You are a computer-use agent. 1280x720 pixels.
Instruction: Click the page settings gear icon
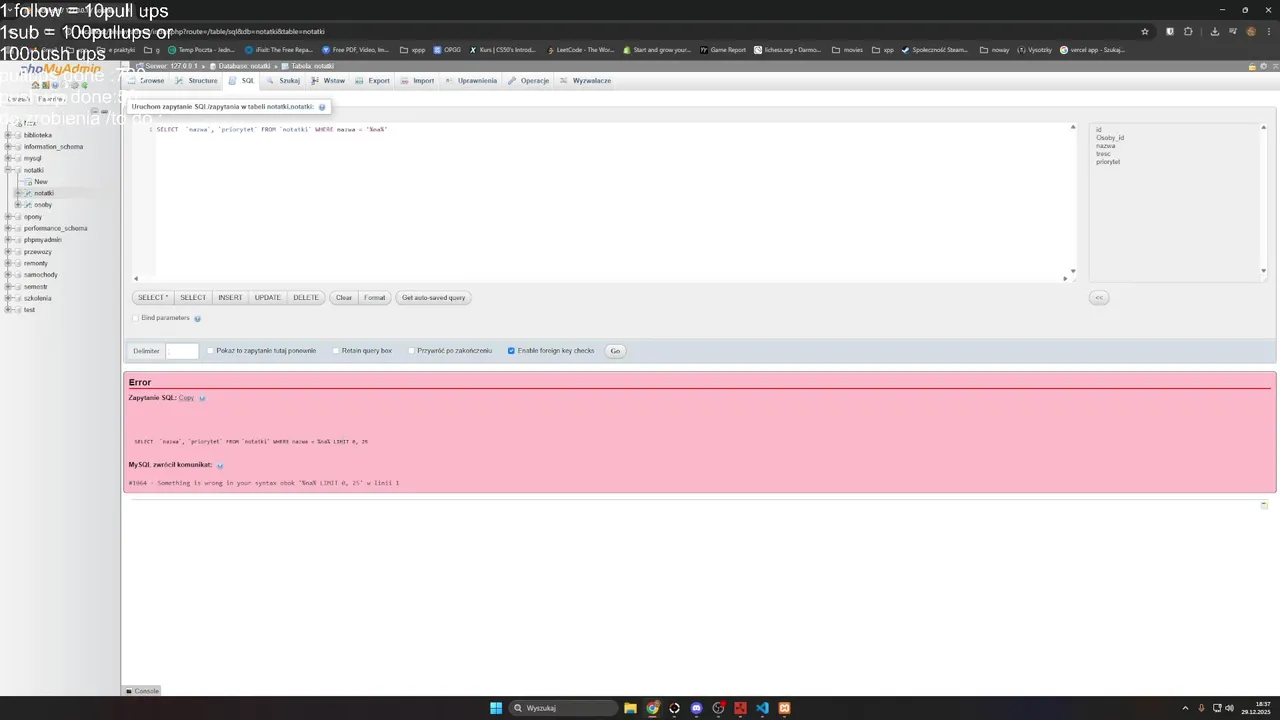pyautogui.click(x=1264, y=67)
